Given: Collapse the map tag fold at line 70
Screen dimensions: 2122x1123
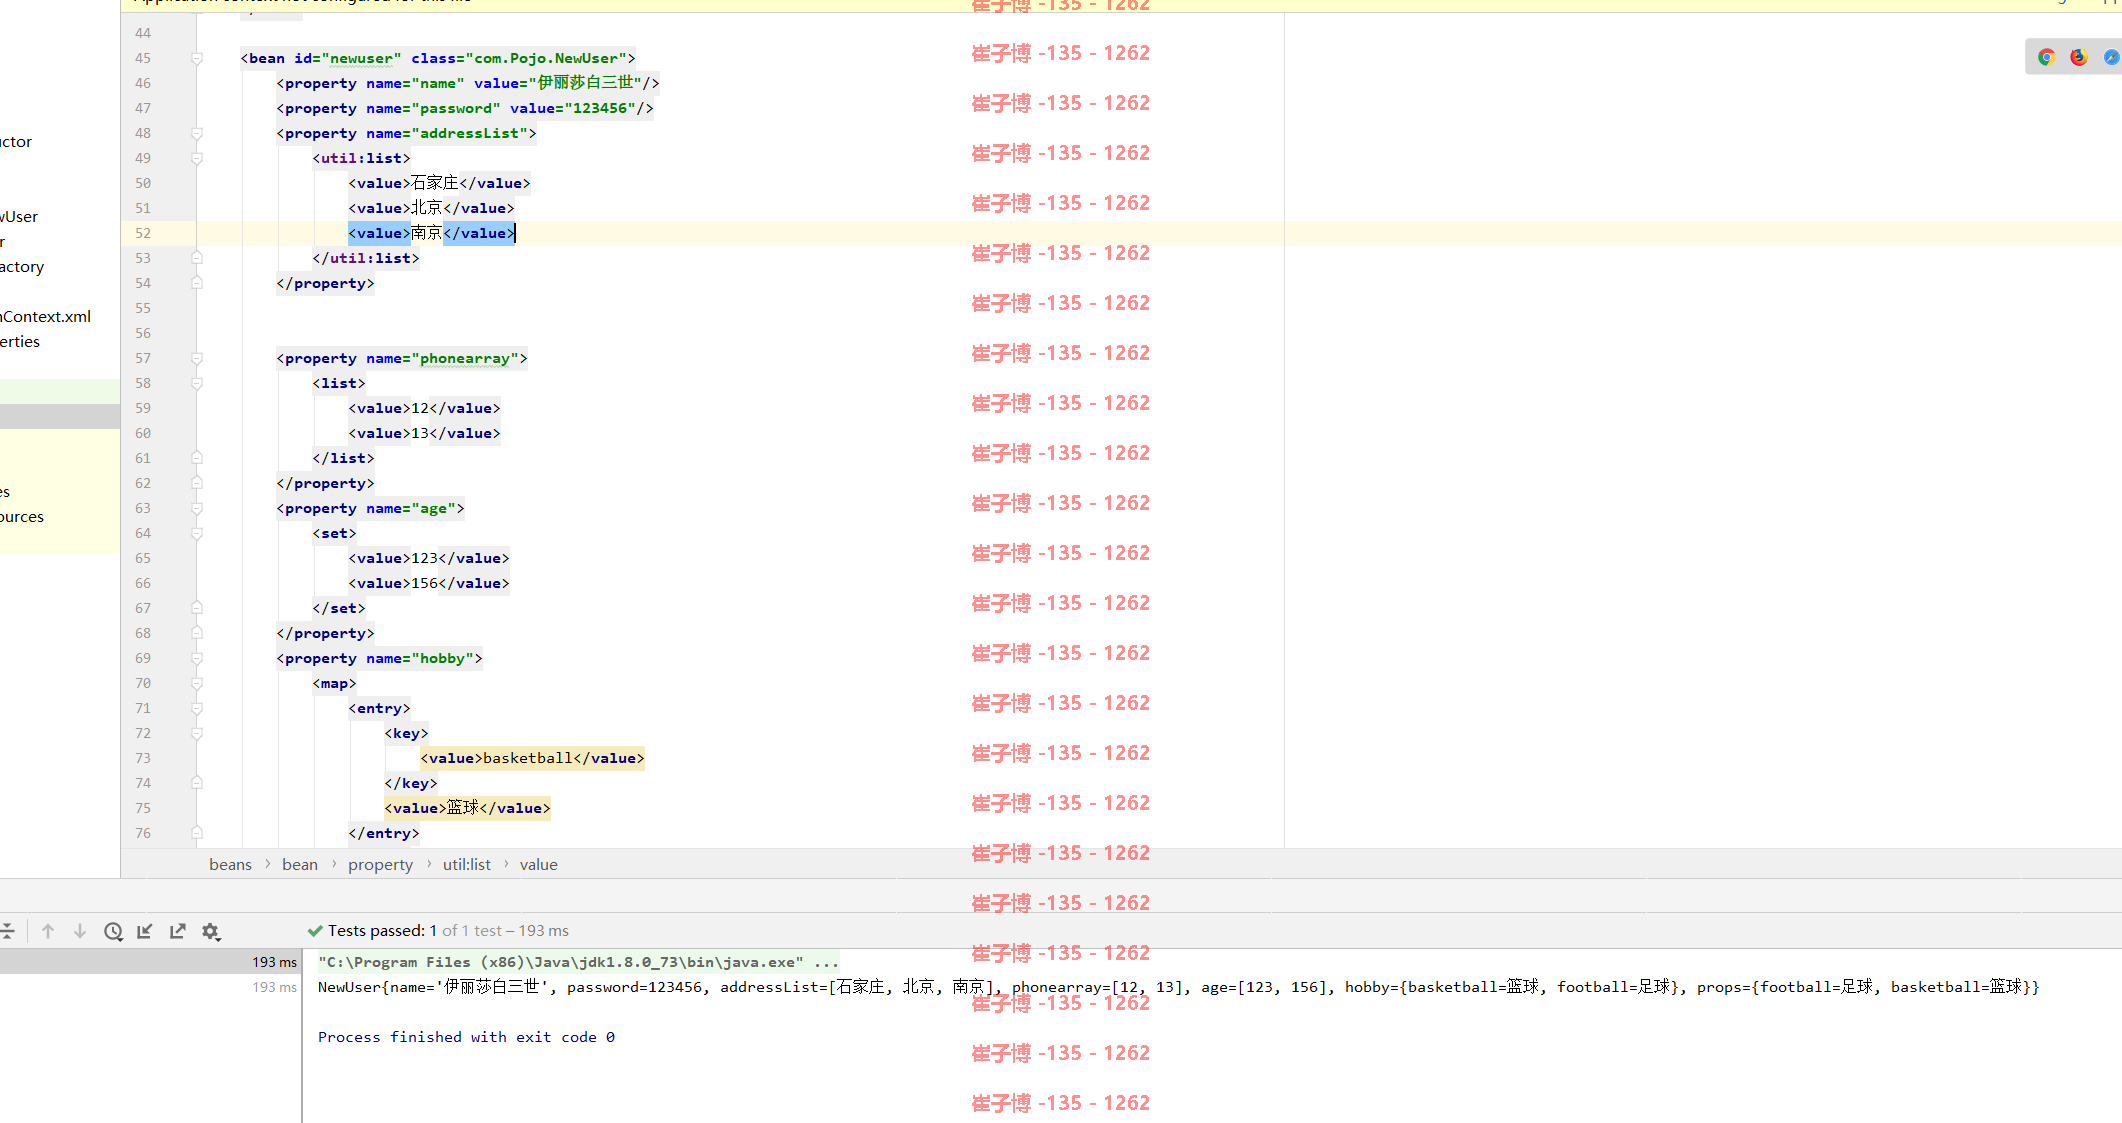Looking at the screenshot, I should tap(197, 683).
